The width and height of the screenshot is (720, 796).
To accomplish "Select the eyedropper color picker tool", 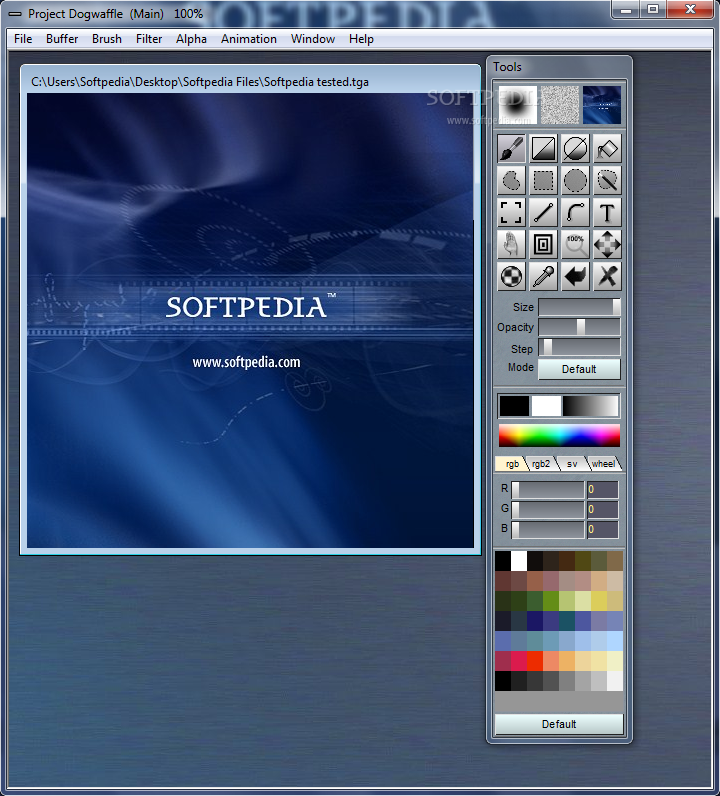I will 543,276.
